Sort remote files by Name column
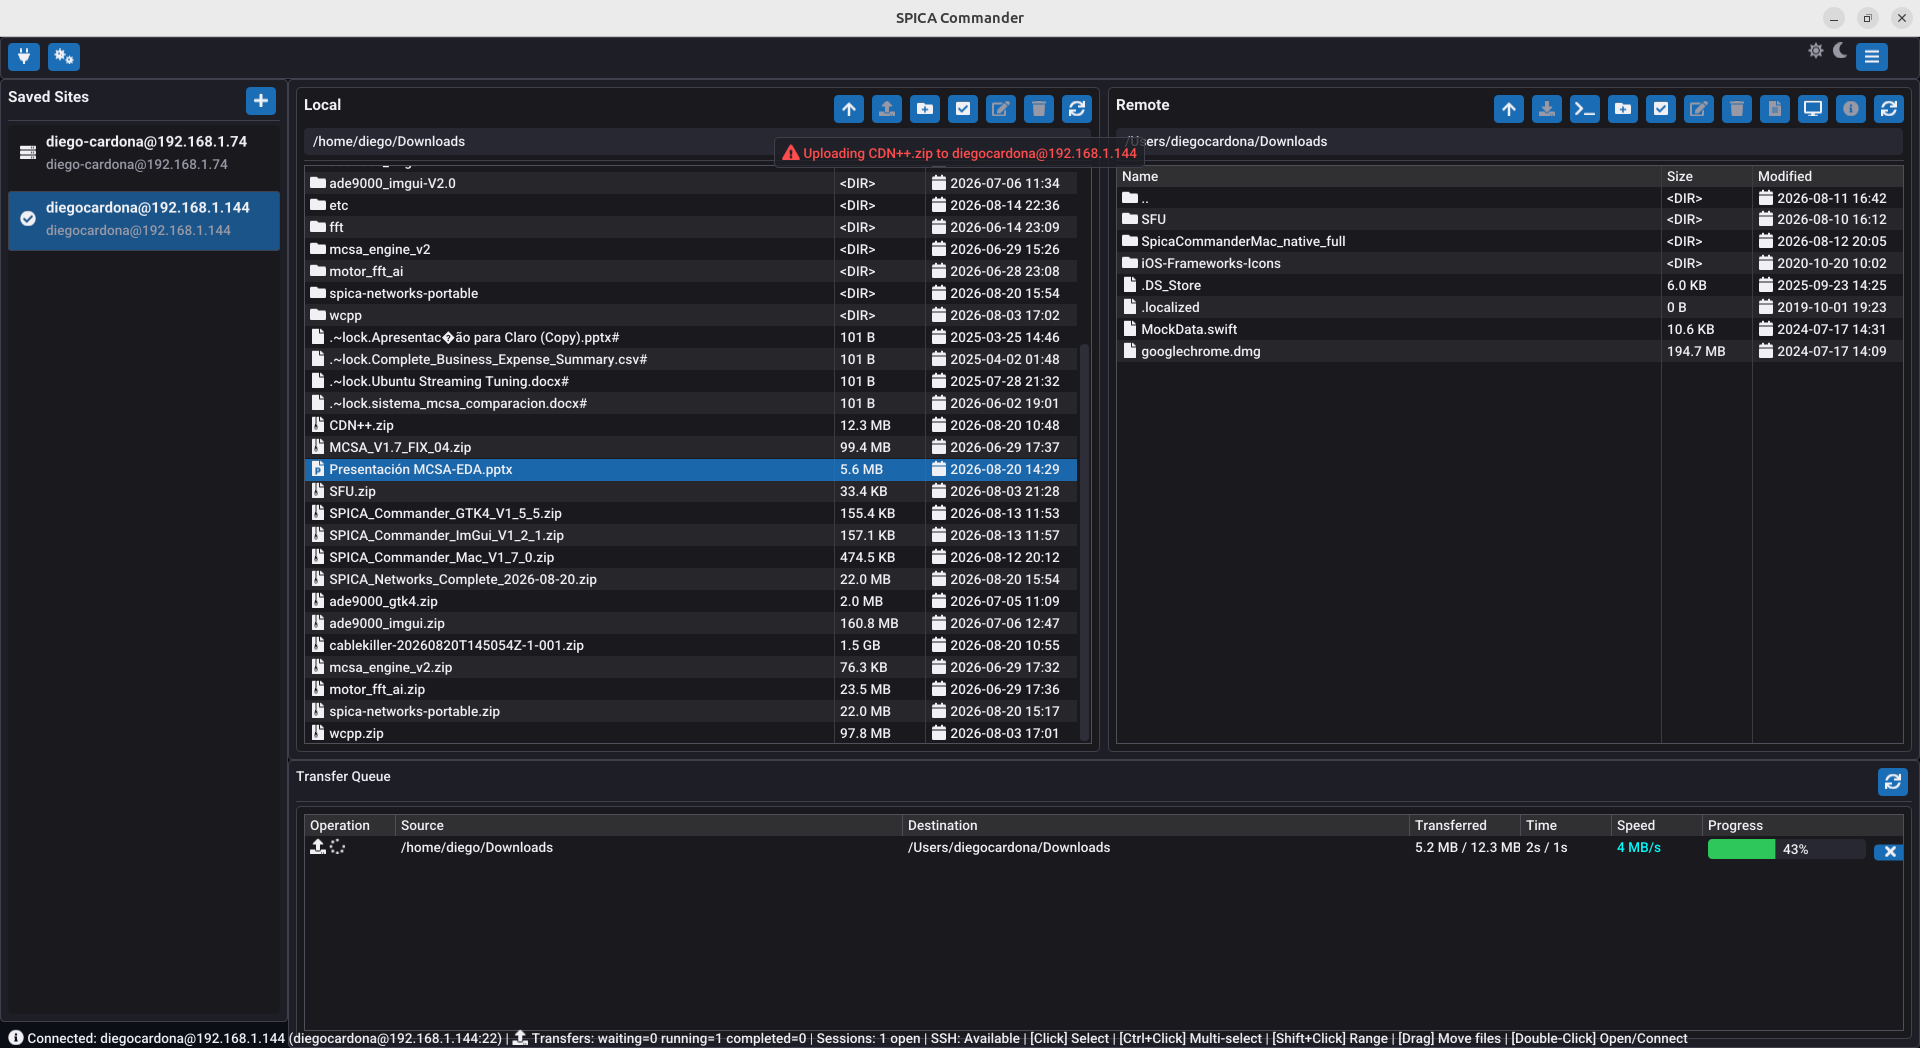1920x1048 pixels. pyautogui.click(x=1388, y=176)
